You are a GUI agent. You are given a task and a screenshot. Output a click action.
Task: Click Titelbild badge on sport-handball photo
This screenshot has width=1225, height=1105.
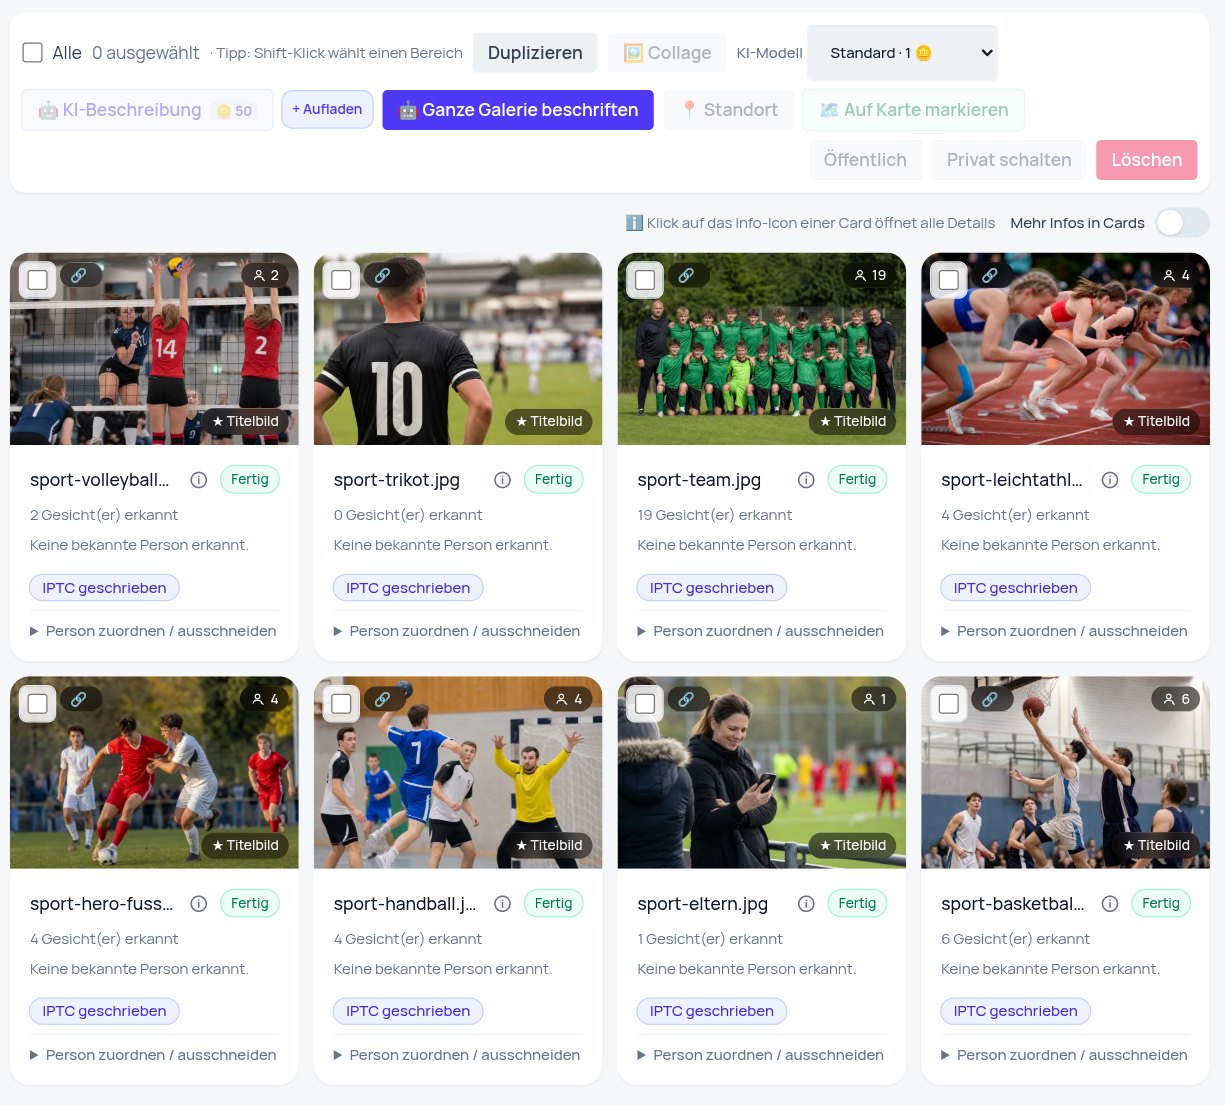[x=548, y=845]
